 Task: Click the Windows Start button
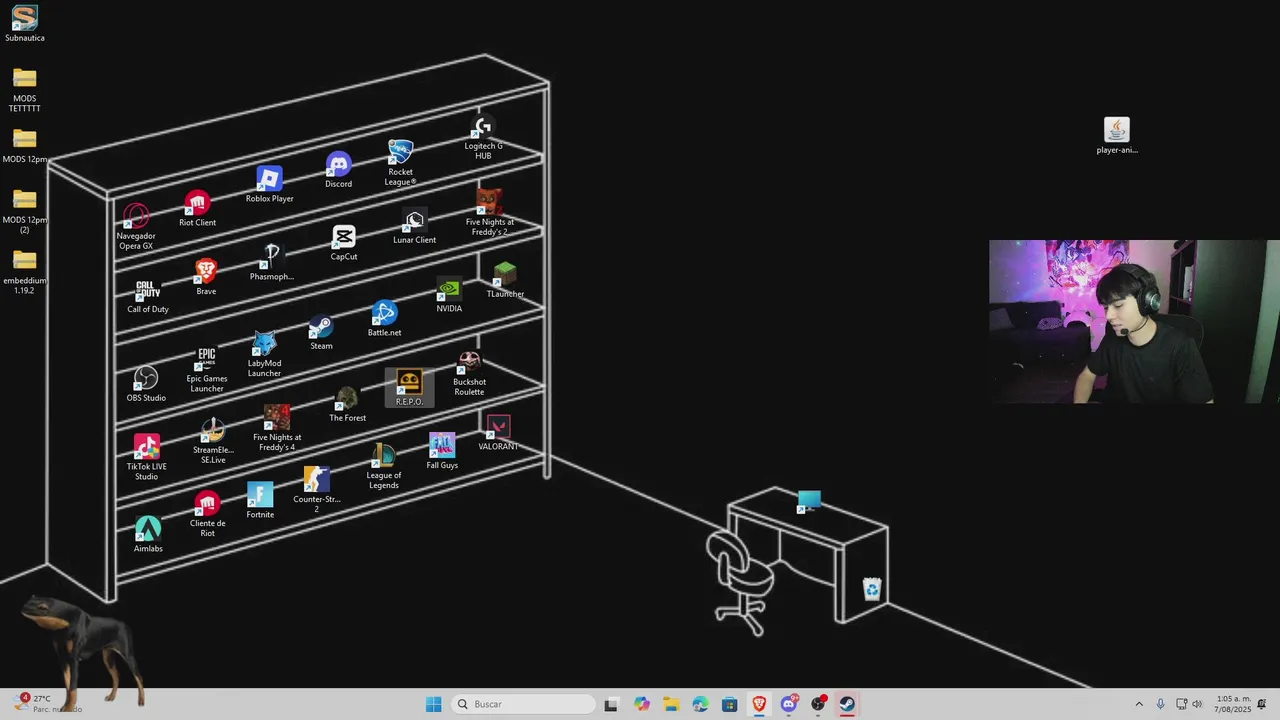click(x=433, y=704)
